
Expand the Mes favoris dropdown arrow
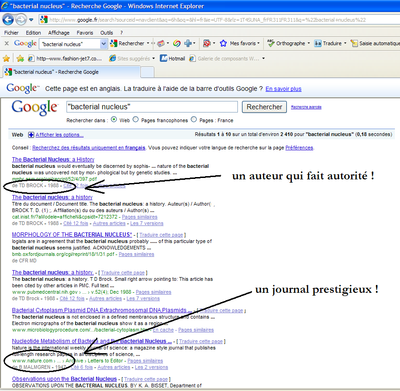tap(258, 43)
